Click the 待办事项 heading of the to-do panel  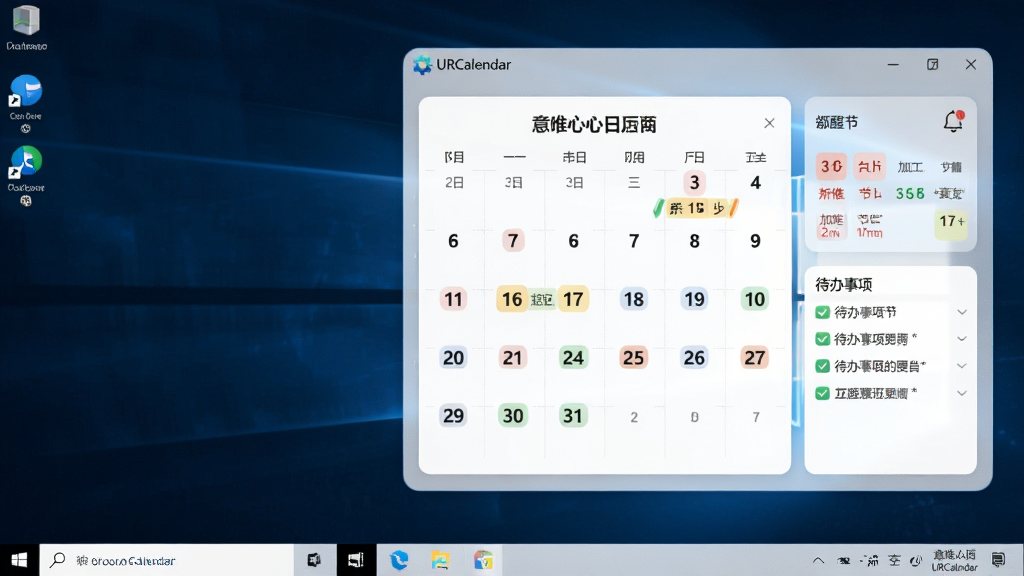844,284
